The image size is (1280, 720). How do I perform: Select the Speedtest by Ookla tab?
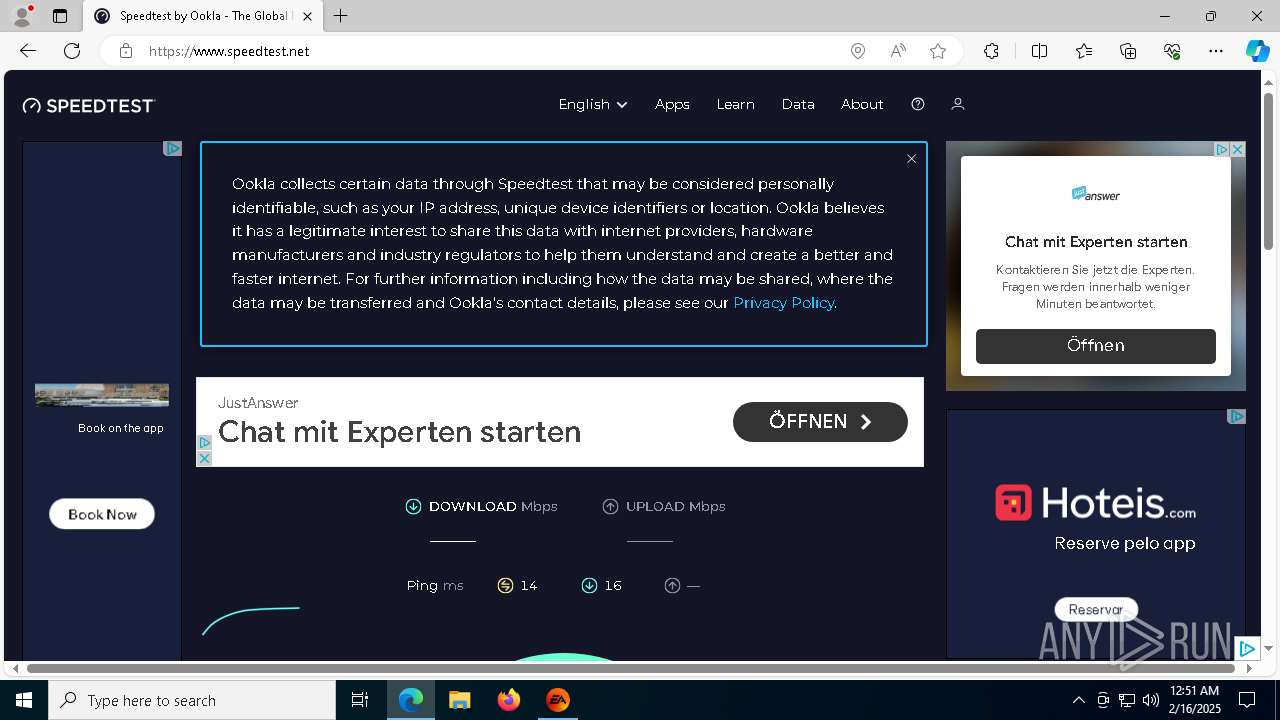click(203, 16)
